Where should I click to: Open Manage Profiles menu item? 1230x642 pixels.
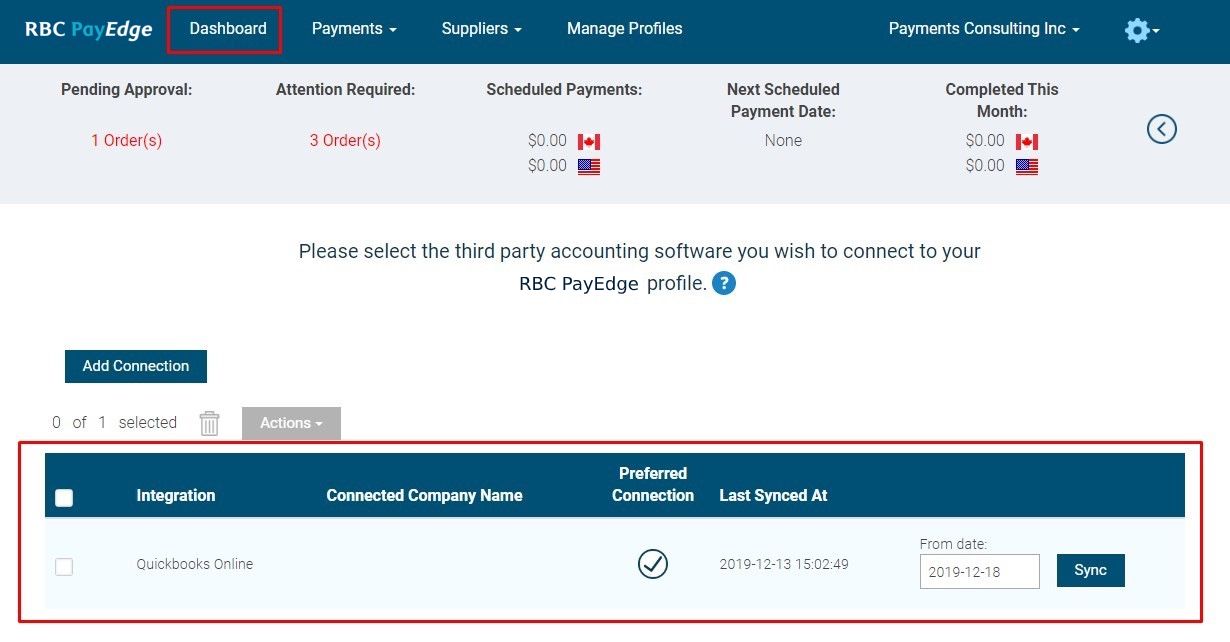point(625,29)
